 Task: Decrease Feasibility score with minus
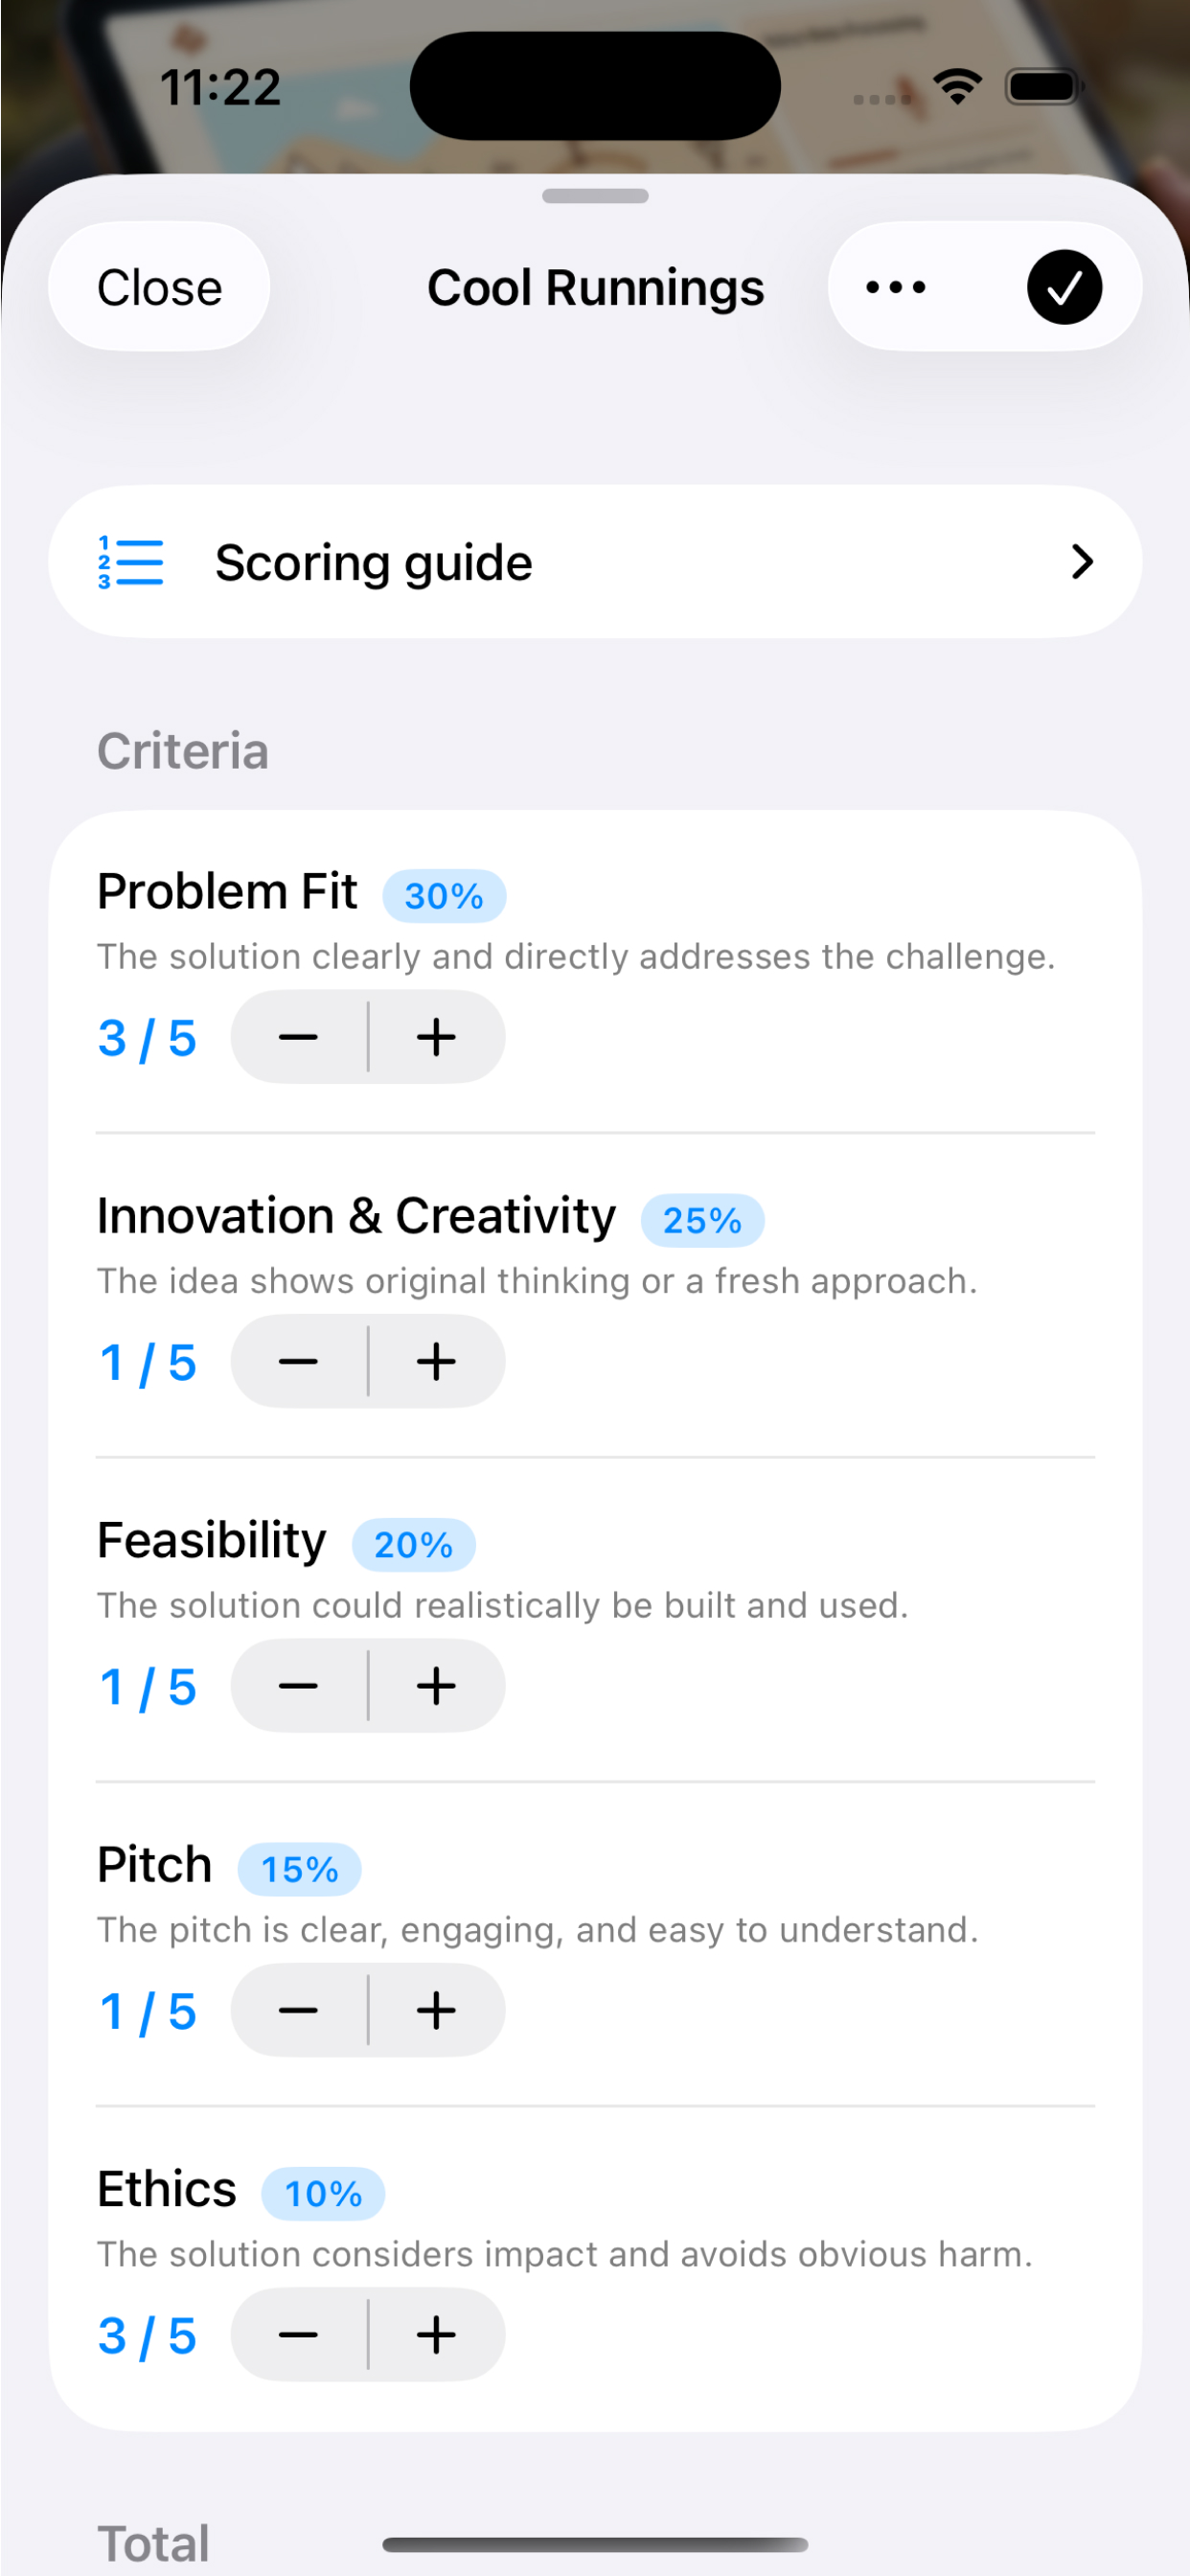tap(299, 1686)
